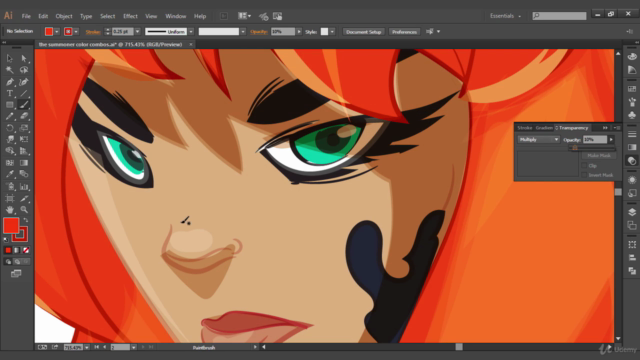Click the Preferences button

pyautogui.click(x=404, y=32)
